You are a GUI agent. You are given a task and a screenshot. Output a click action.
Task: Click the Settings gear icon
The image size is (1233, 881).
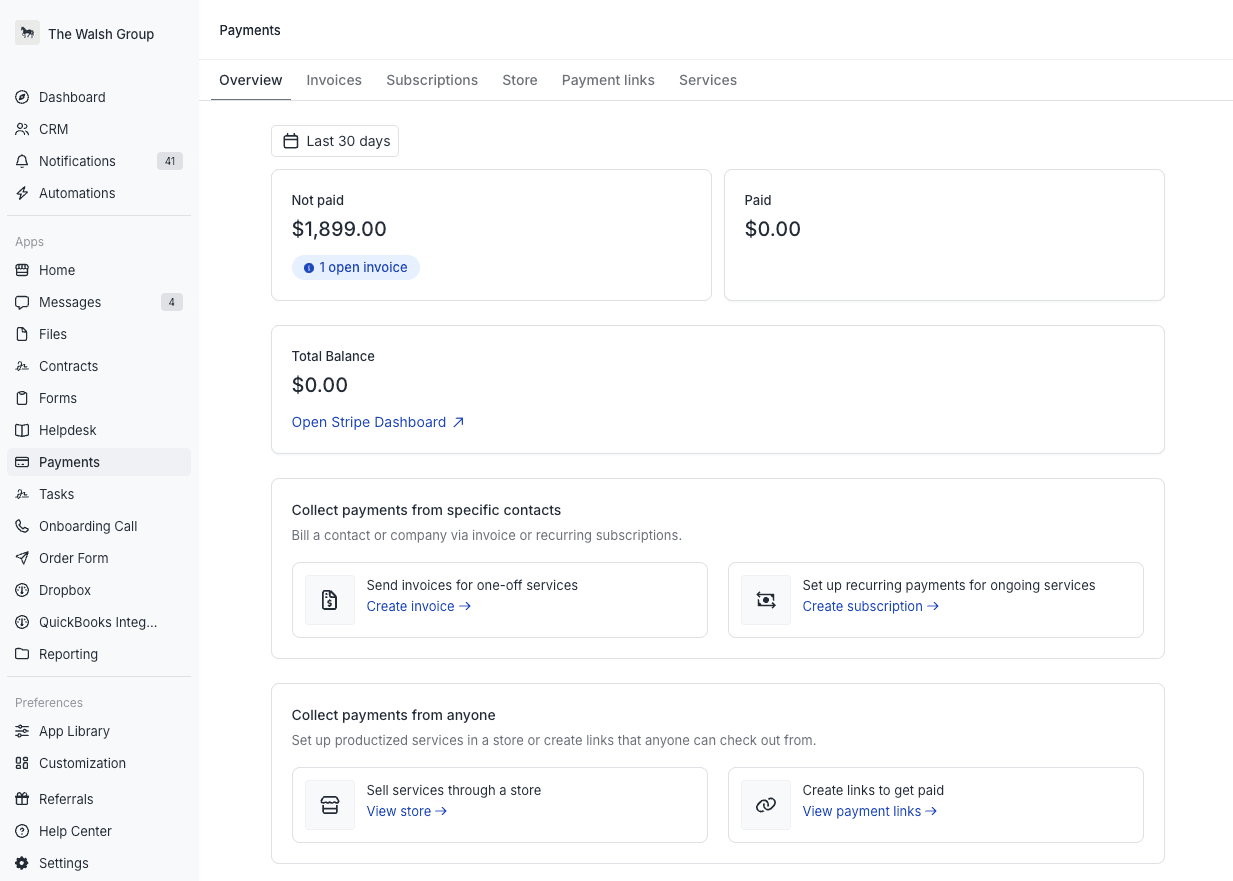tap(22, 863)
